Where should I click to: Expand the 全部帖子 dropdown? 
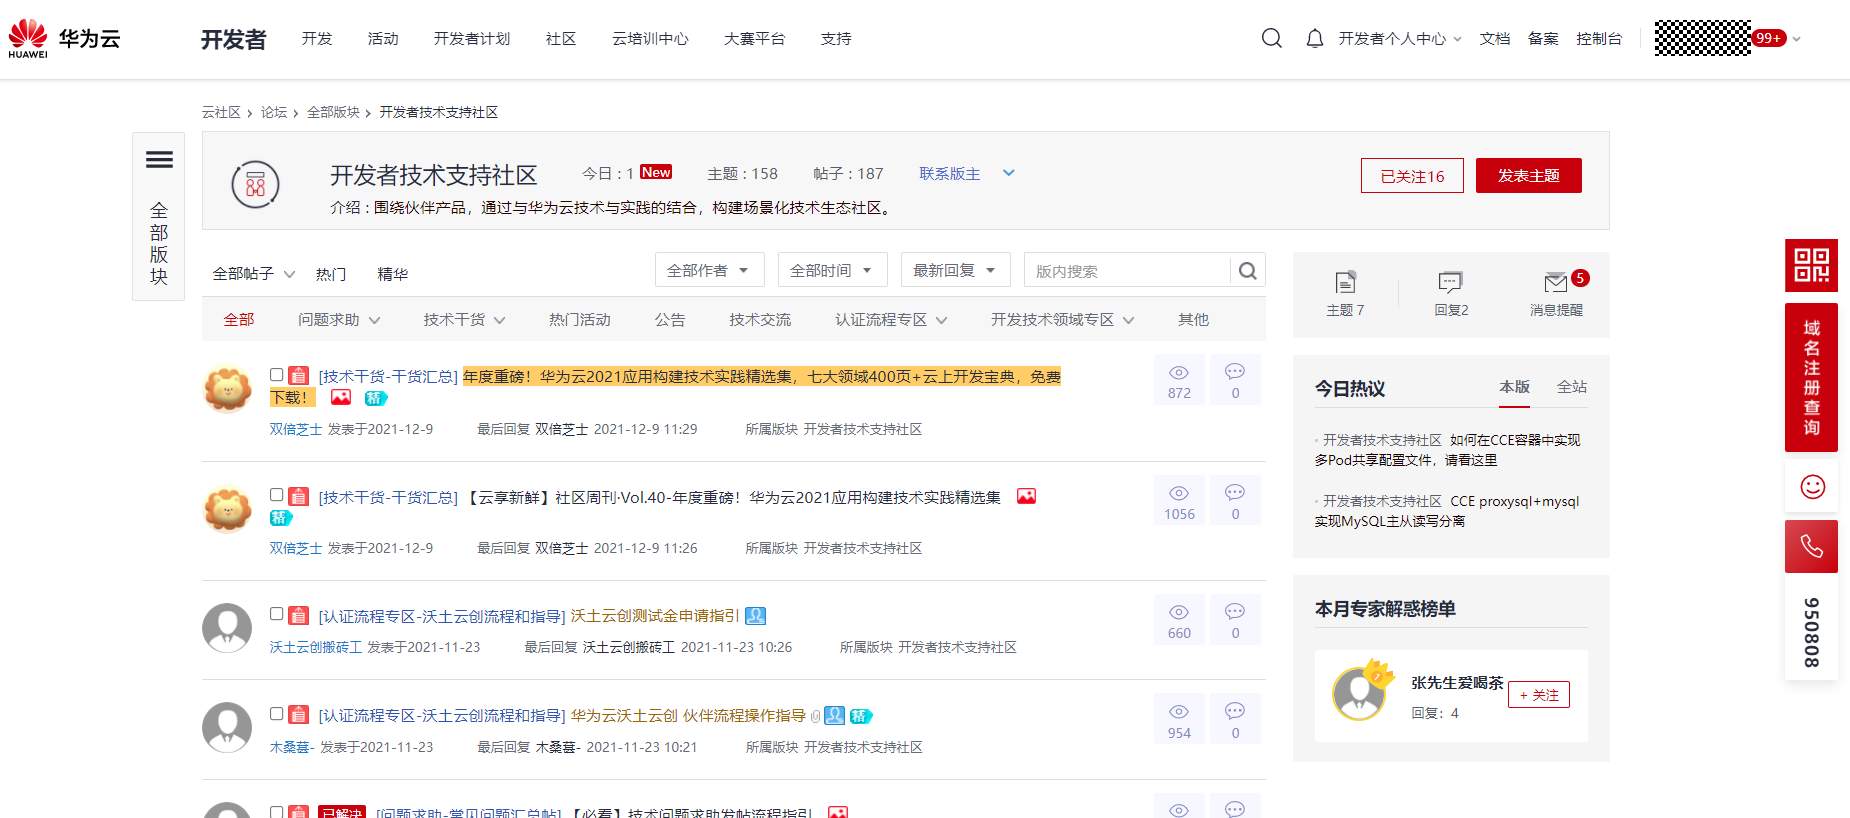[x=254, y=274]
